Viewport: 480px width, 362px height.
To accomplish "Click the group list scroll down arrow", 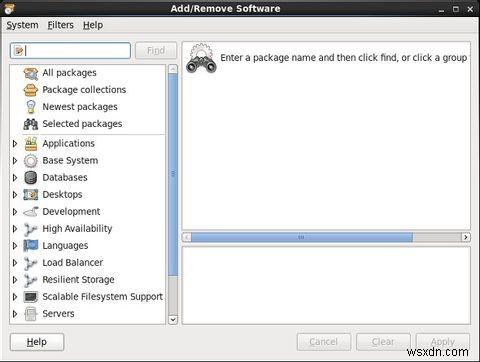I will point(173,320).
